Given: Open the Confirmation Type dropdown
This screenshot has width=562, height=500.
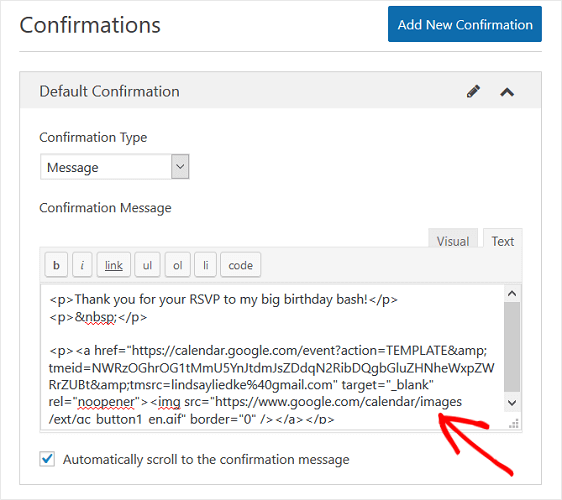Looking at the screenshot, I should pos(114,167).
